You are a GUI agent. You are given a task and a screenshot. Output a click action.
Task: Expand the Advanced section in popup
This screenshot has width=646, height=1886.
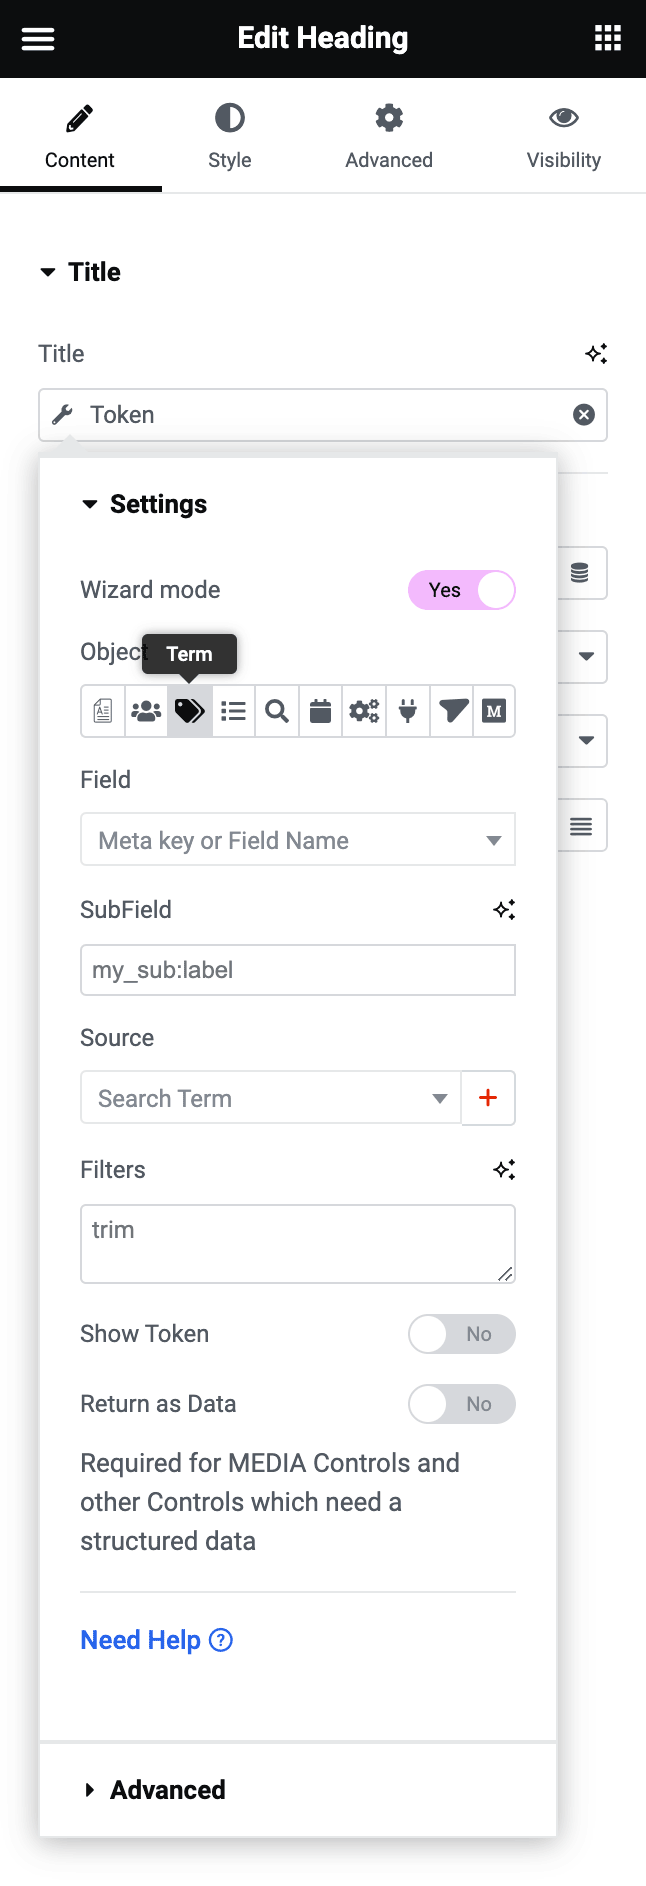click(x=167, y=1790)
